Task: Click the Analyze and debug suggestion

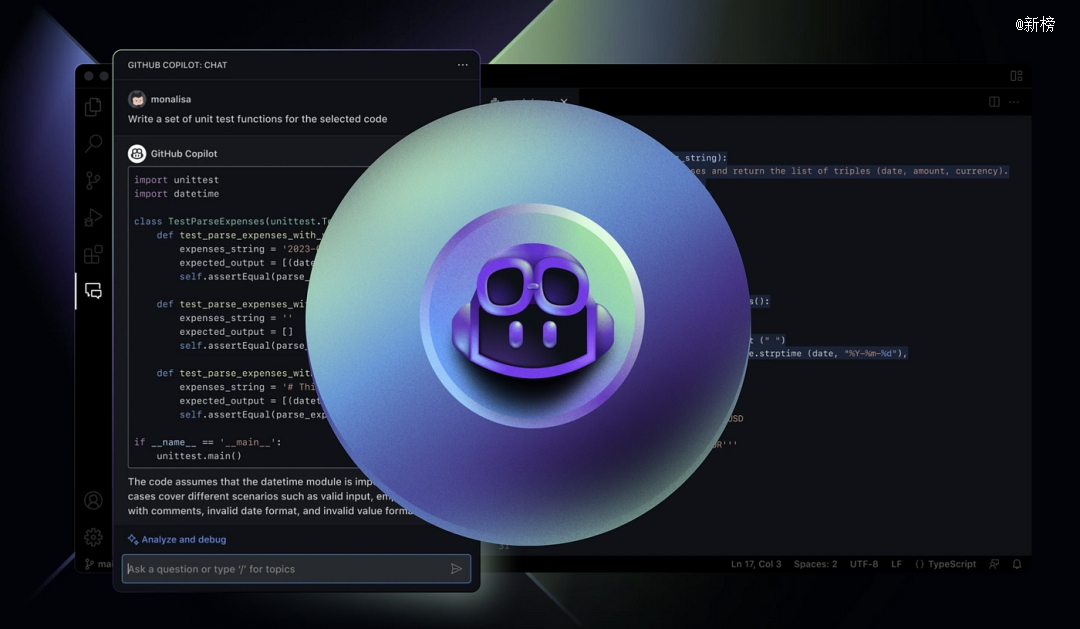Action: coord(177,539)
